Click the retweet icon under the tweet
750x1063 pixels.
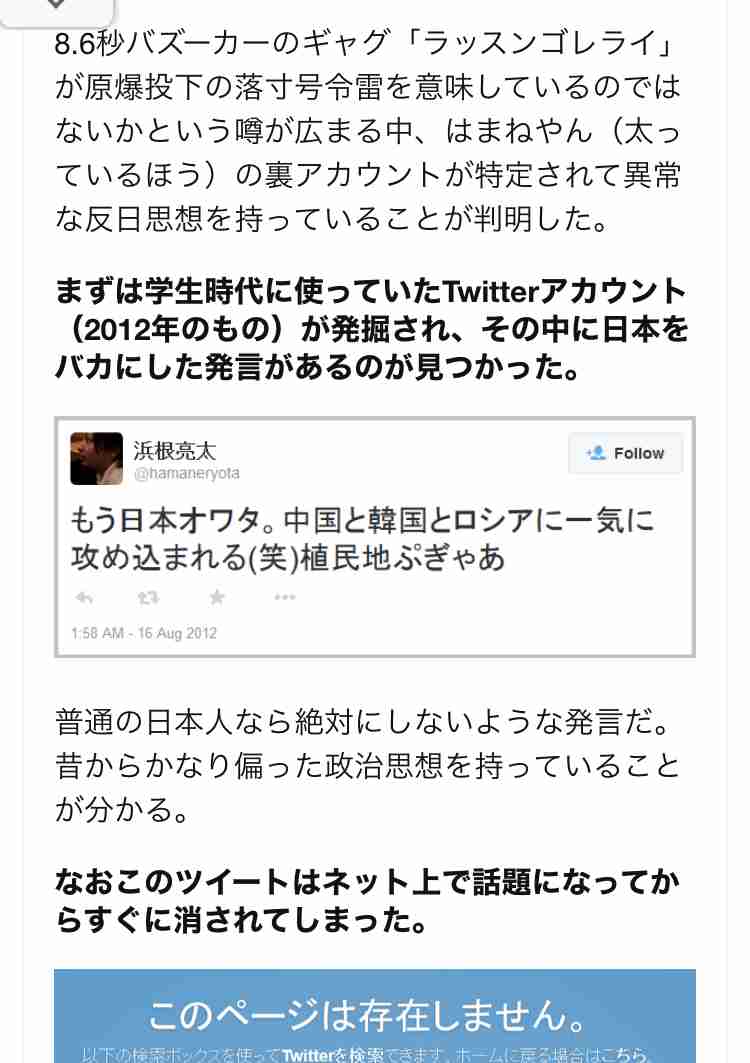(x=148, y=597)
